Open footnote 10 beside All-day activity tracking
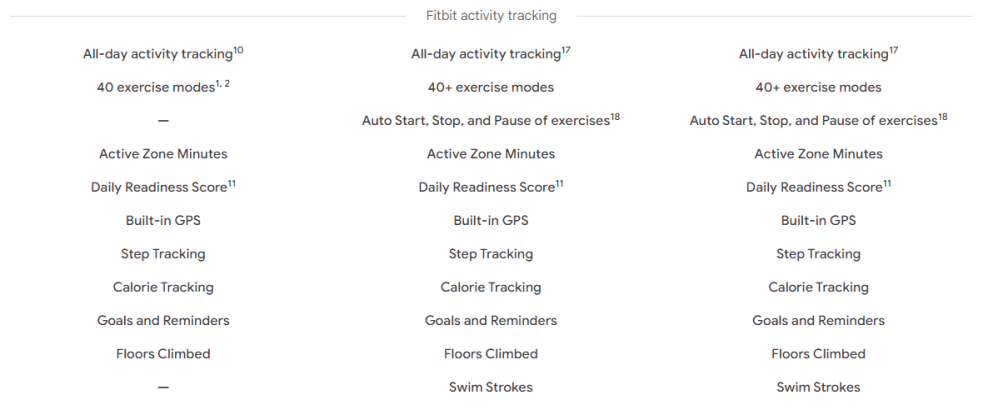The height and width of the screenshot is (415, 998). point(238,50)
